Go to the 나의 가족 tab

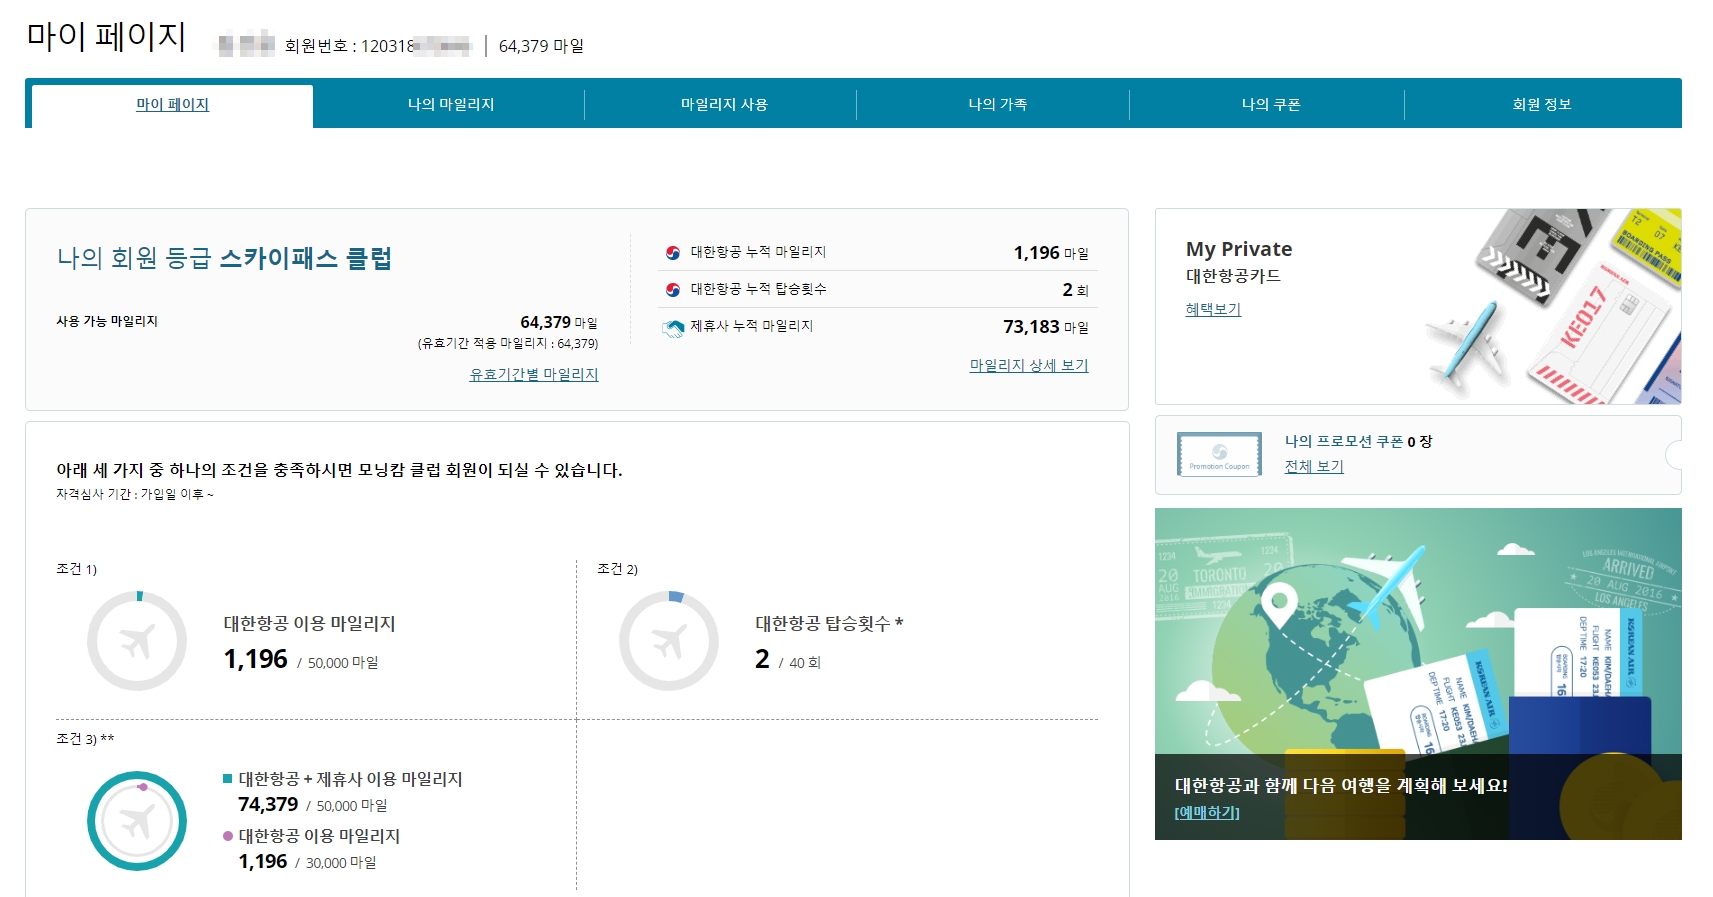coord(997,105)
